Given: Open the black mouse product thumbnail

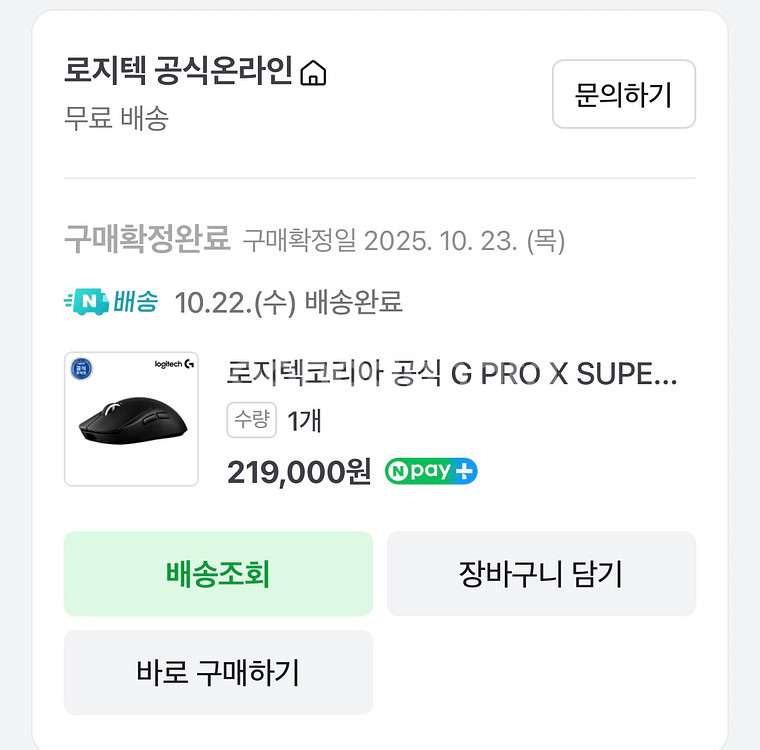Looking at the screenshot, I should pyautogui.click(x=131, y=419).
